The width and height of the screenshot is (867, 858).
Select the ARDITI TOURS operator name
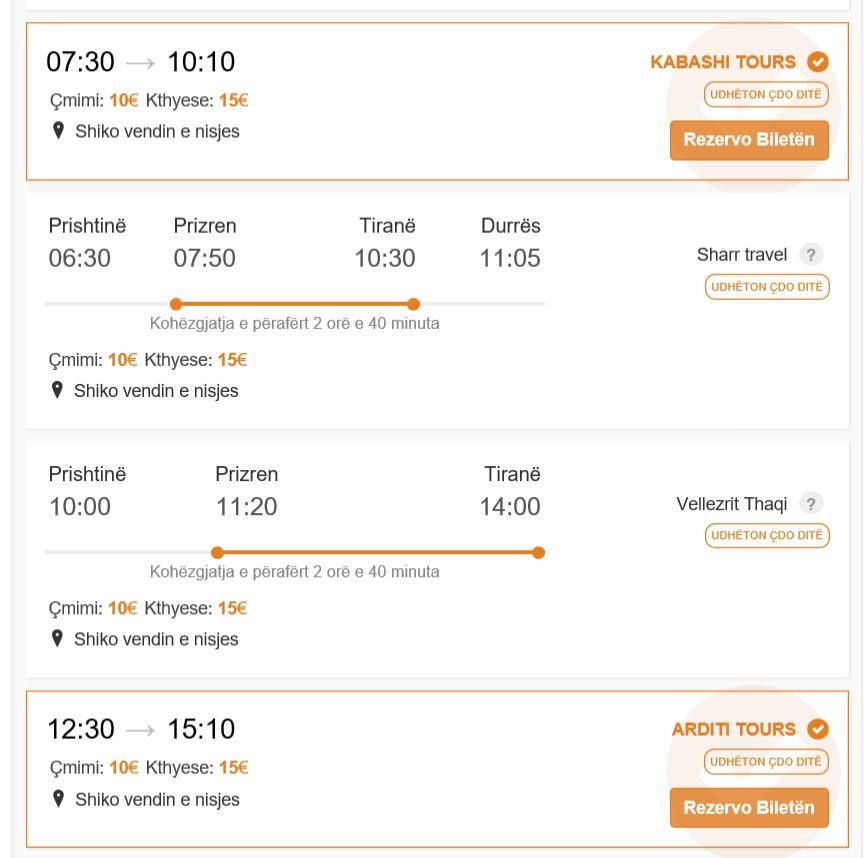[733, 729]
